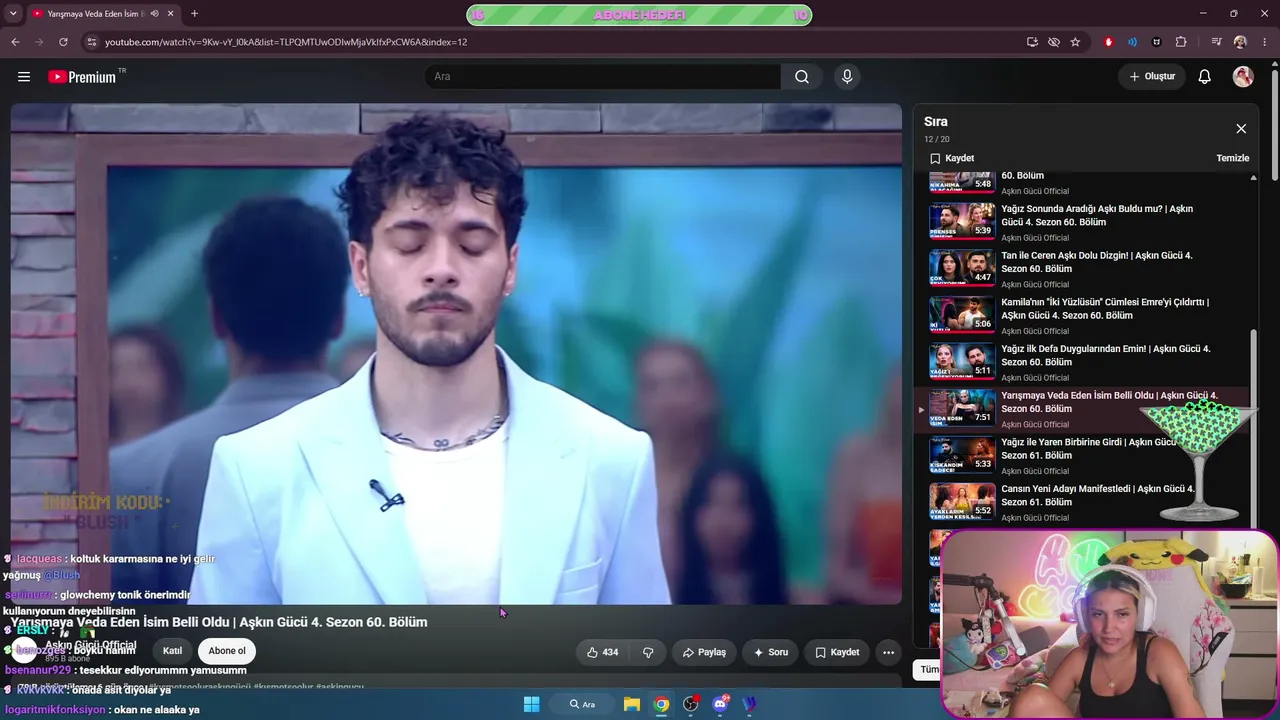Open the account avatar menu
Viewport: 1280px width, 720px height.
pyautogui.click(x=1243, y=77)
